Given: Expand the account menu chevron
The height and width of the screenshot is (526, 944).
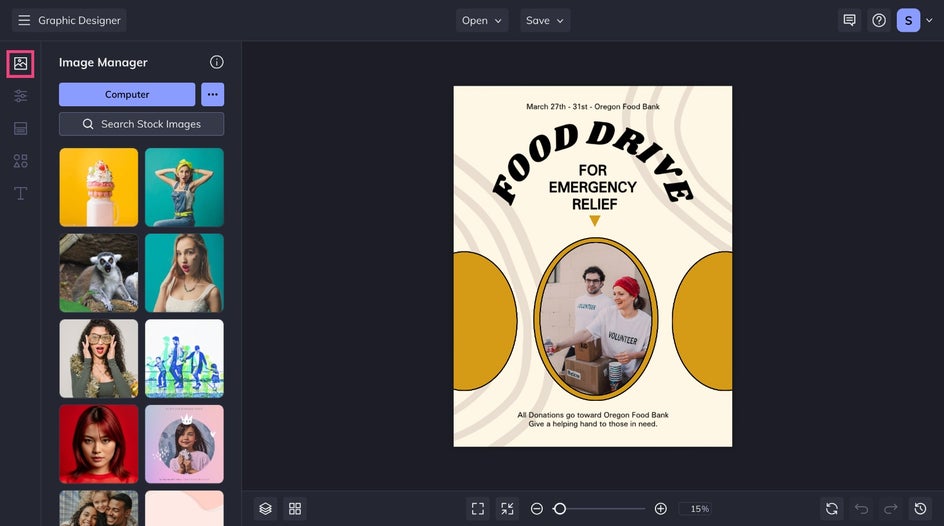Looking at the screenshot, I should [930, 20].
